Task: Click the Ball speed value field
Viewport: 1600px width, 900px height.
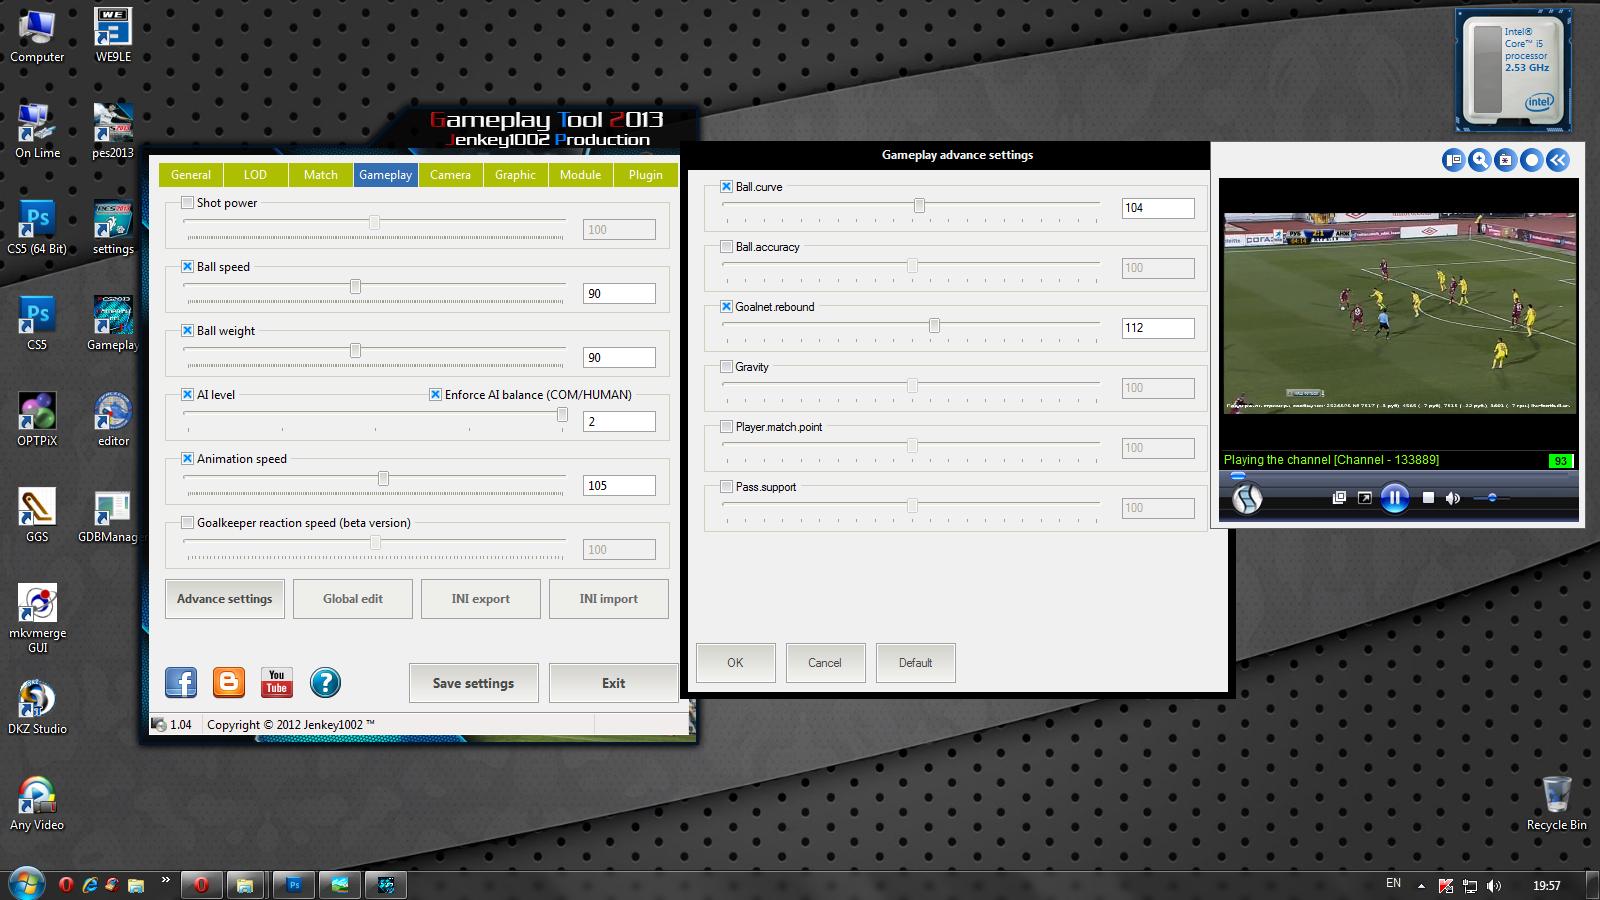Action: (x=619, y=294)
